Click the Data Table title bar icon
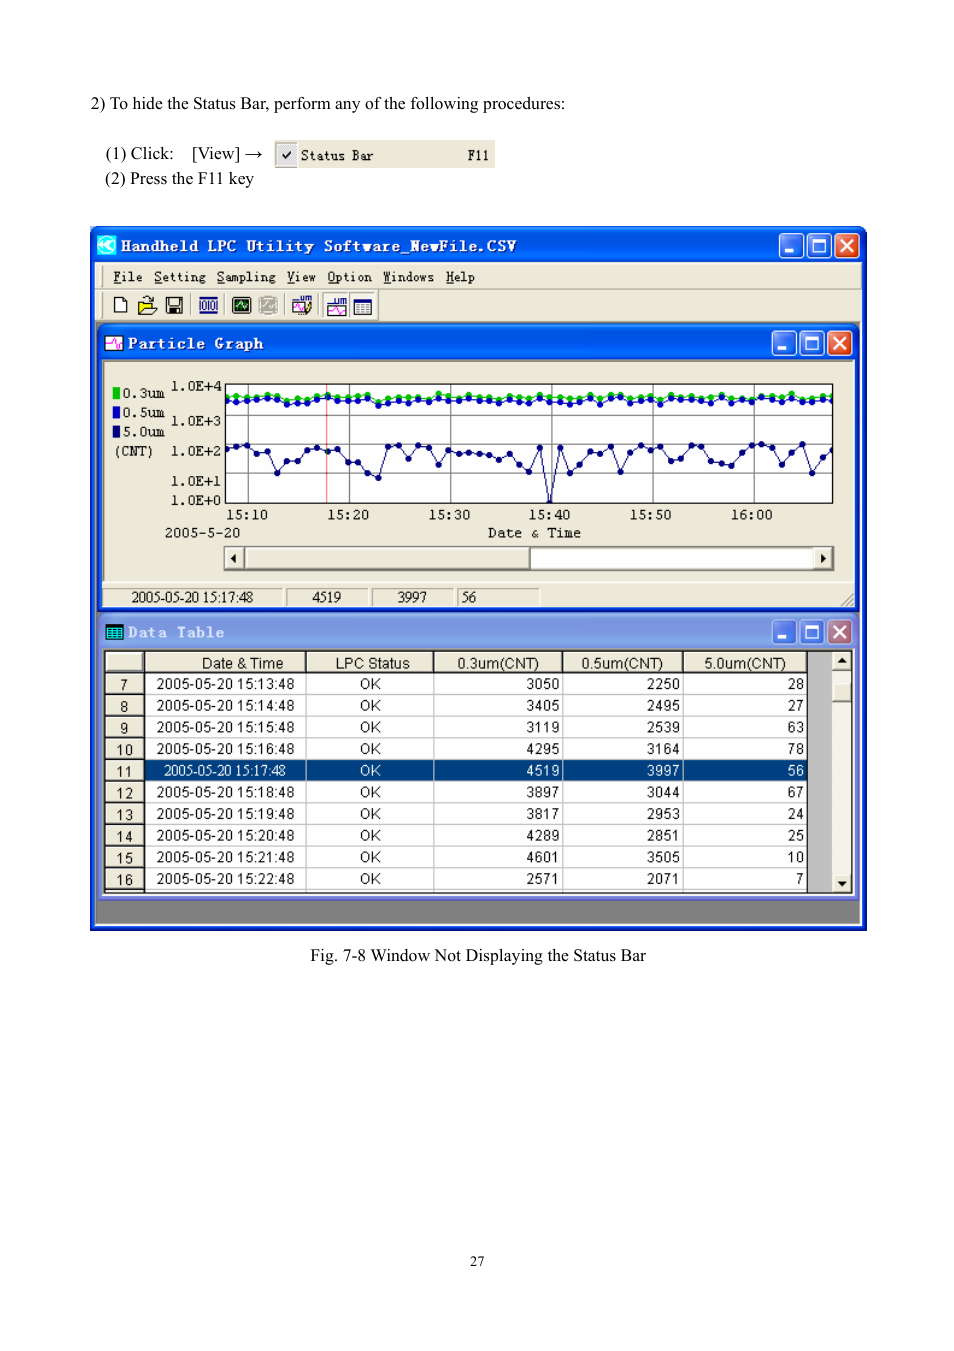954x1351 pixels. click(114, 633)
